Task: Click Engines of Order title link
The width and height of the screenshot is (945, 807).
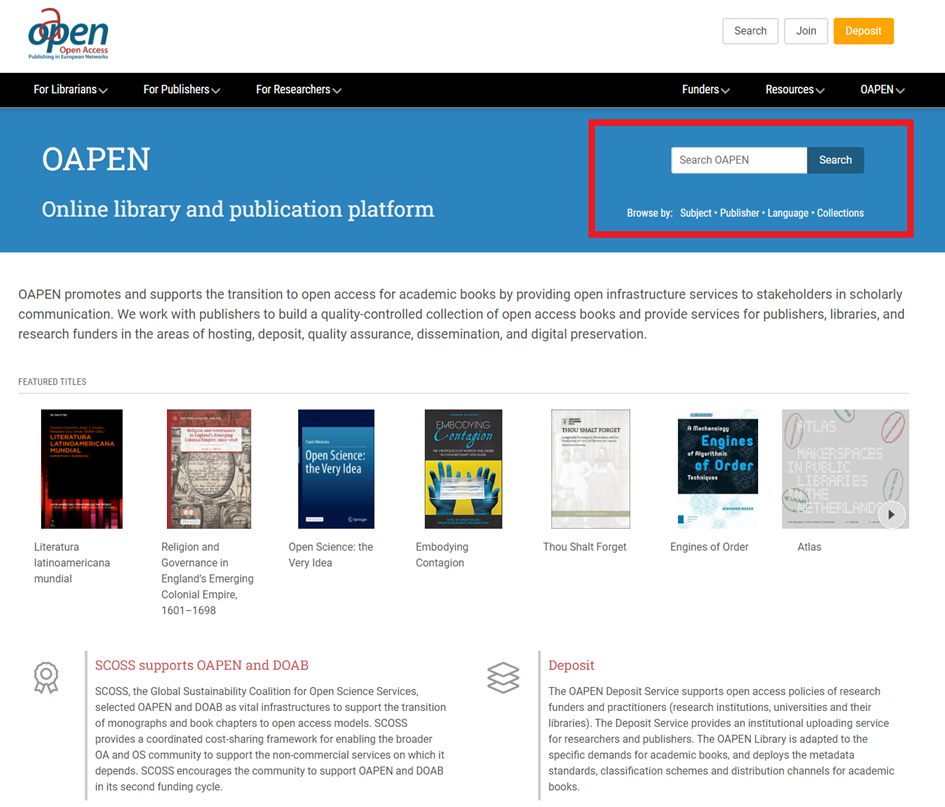Action: click(x=709, y=547)
